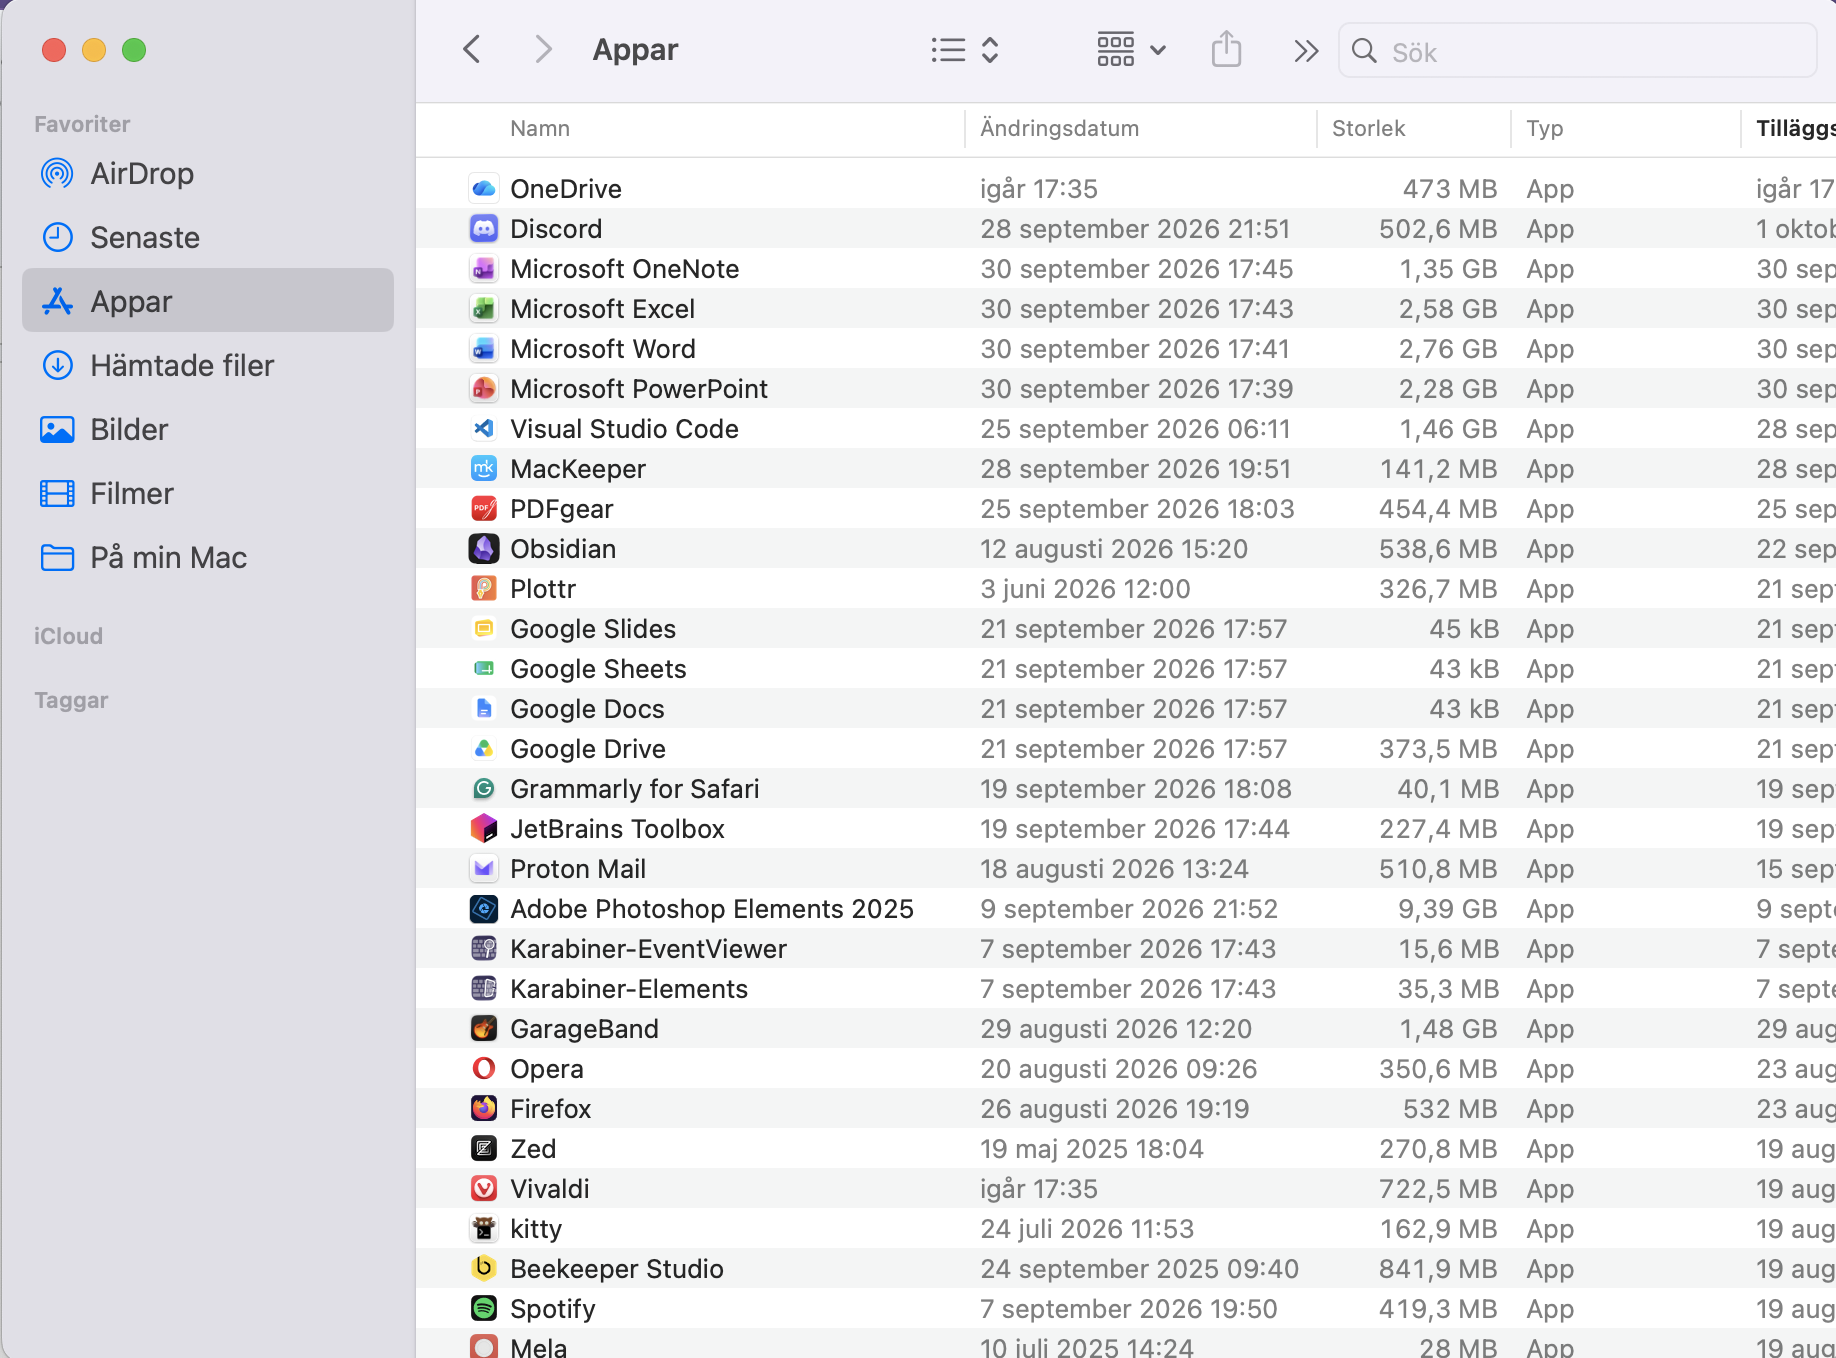Select the Visual Studio Code icon
This screenshot has width=1836, height=1358.
point(484,428)
